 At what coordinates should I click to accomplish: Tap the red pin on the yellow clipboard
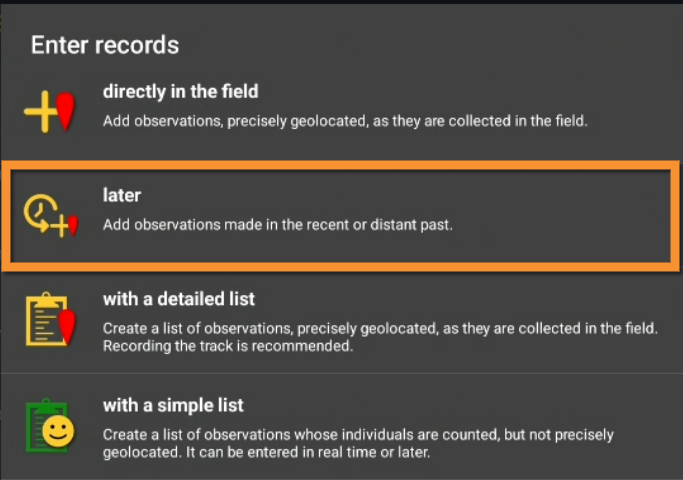[66, 325]
